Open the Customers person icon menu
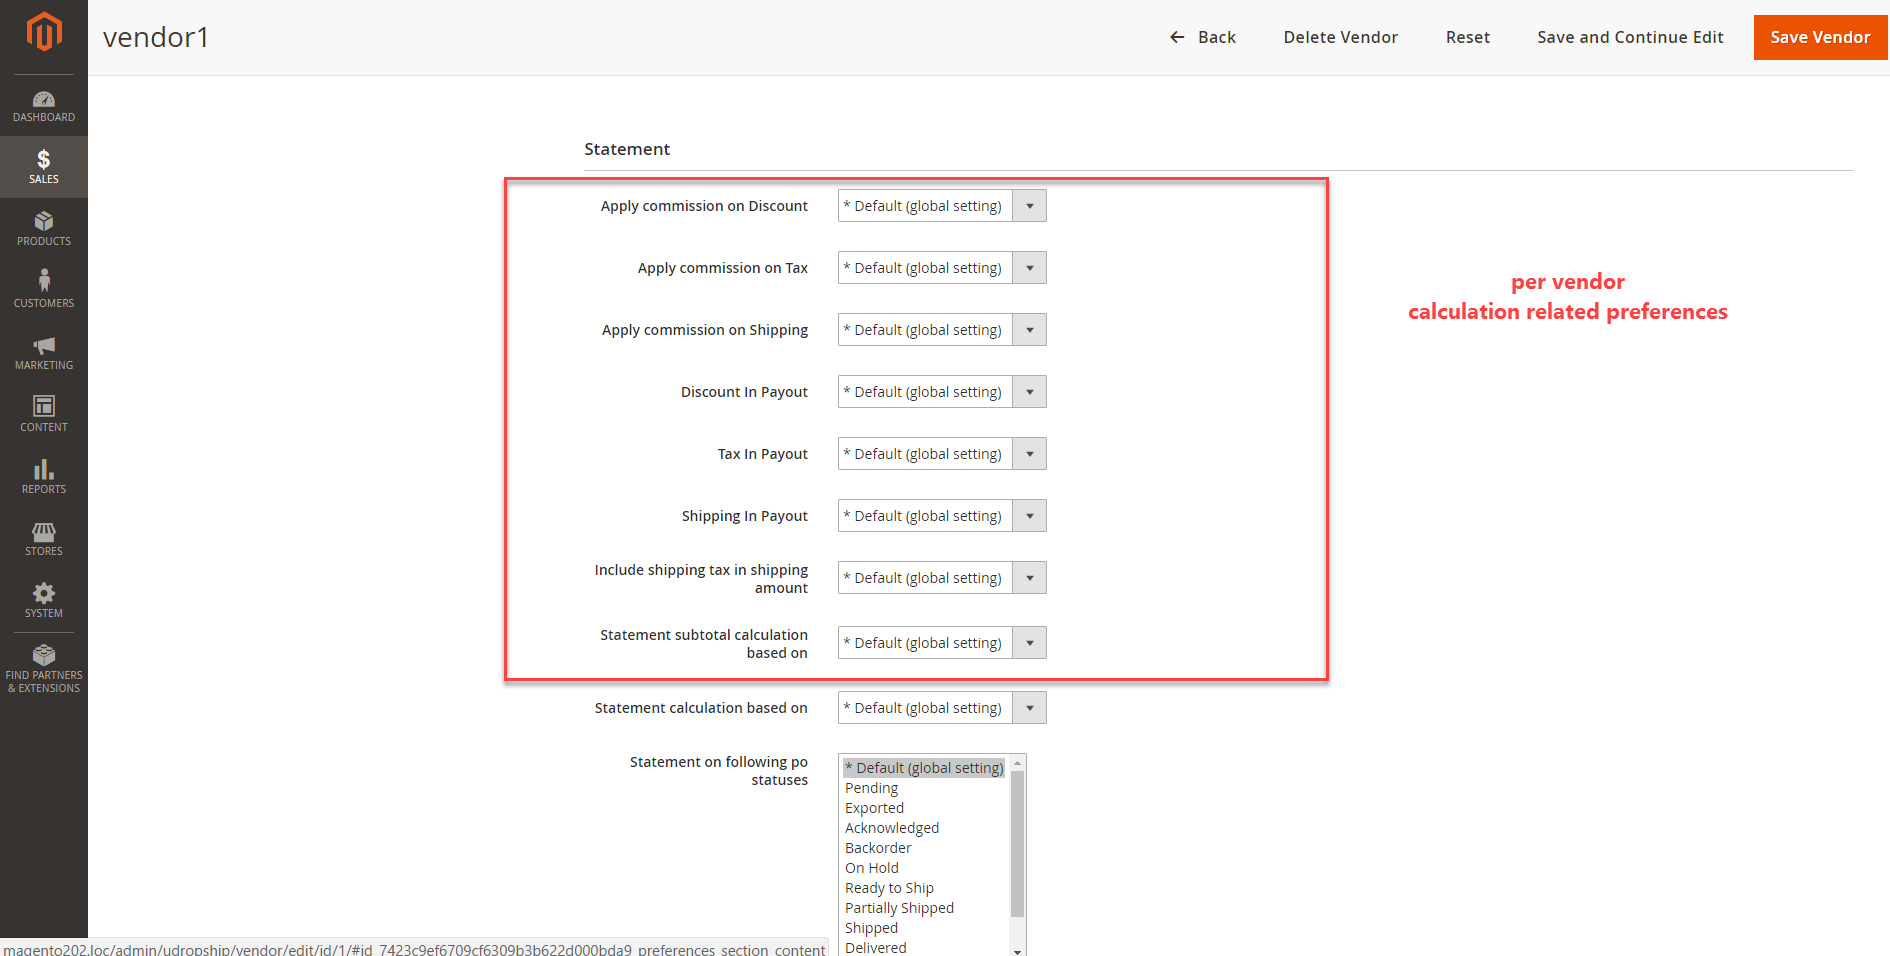Viewport: 1890px width, 956px height. 44,291
